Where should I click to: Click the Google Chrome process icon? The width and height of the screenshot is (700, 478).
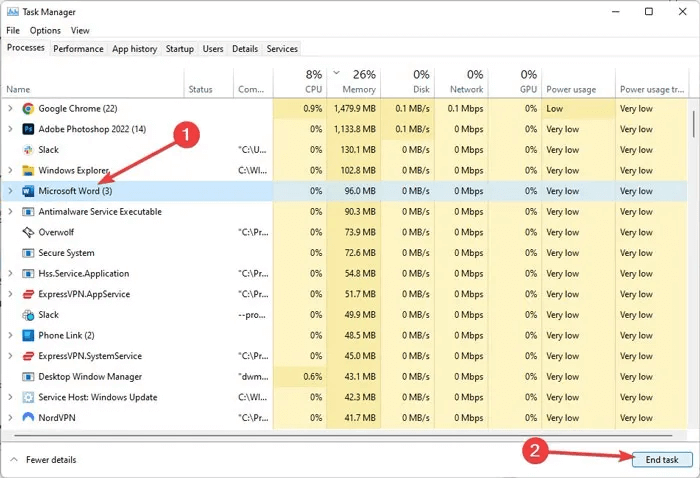click(28, 108)
